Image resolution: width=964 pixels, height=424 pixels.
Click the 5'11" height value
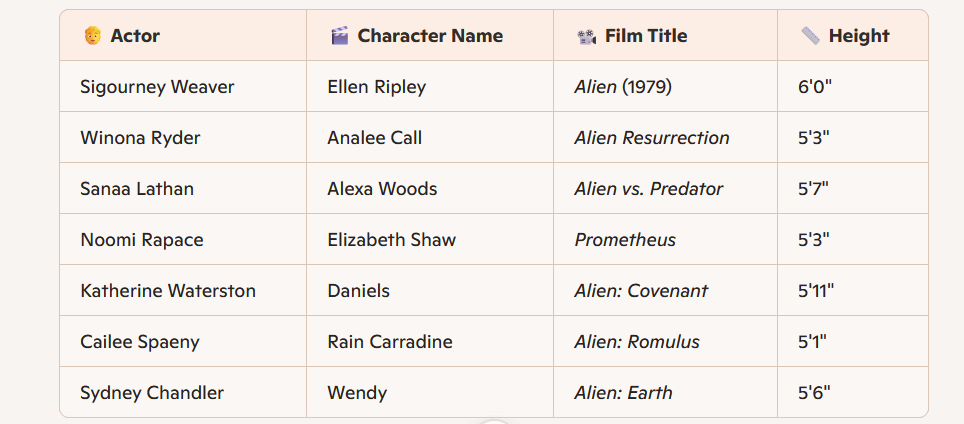pos(816,290)
